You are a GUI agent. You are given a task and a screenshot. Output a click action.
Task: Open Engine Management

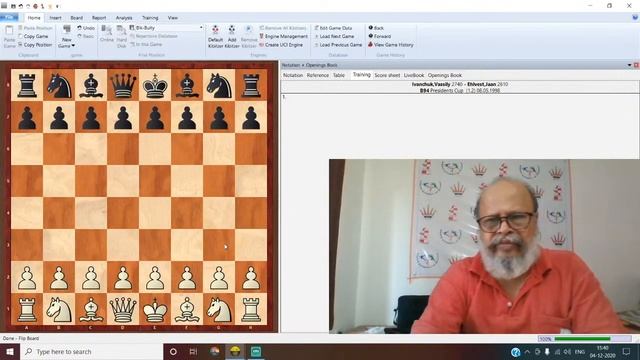284,36
